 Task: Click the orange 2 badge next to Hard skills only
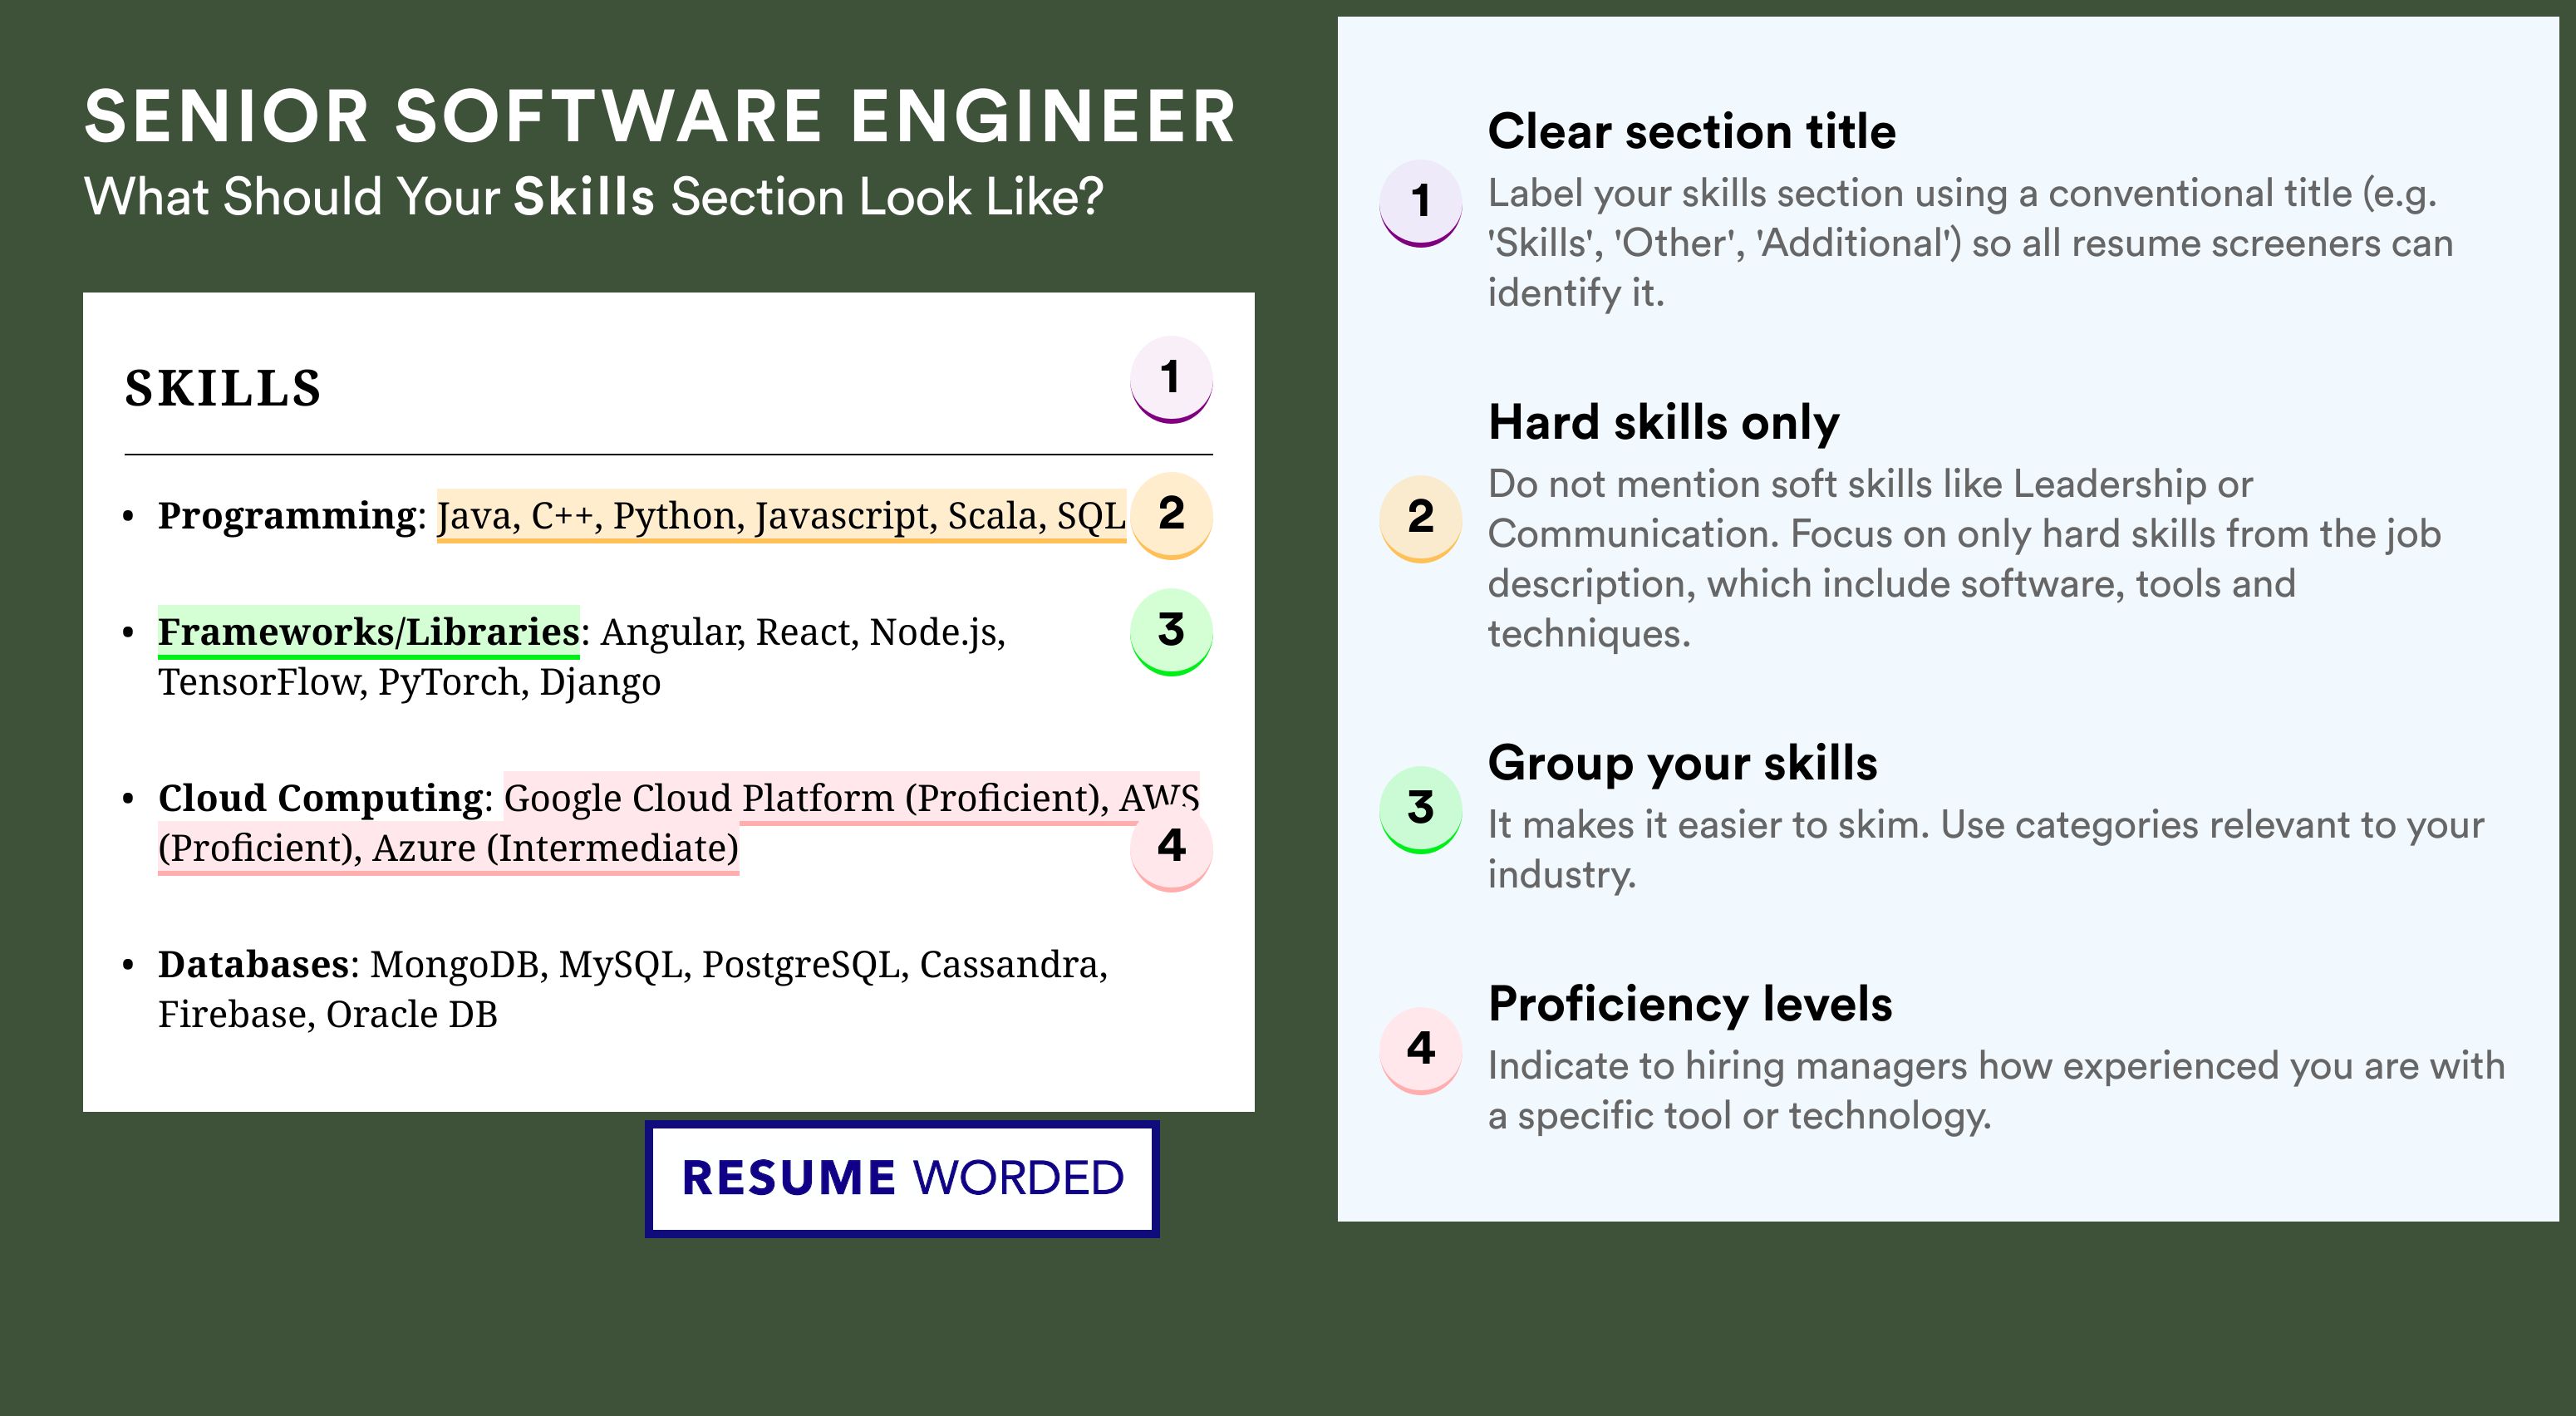point(1421,519)
